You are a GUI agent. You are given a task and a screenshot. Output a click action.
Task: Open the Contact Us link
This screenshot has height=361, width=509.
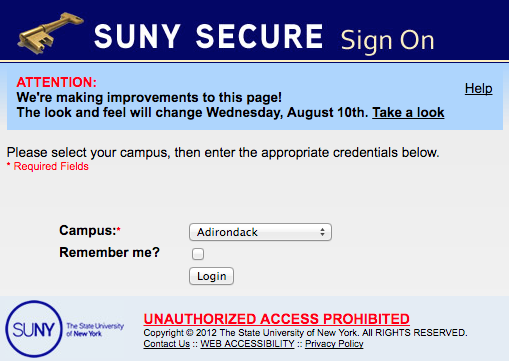[x=167, y=344]
